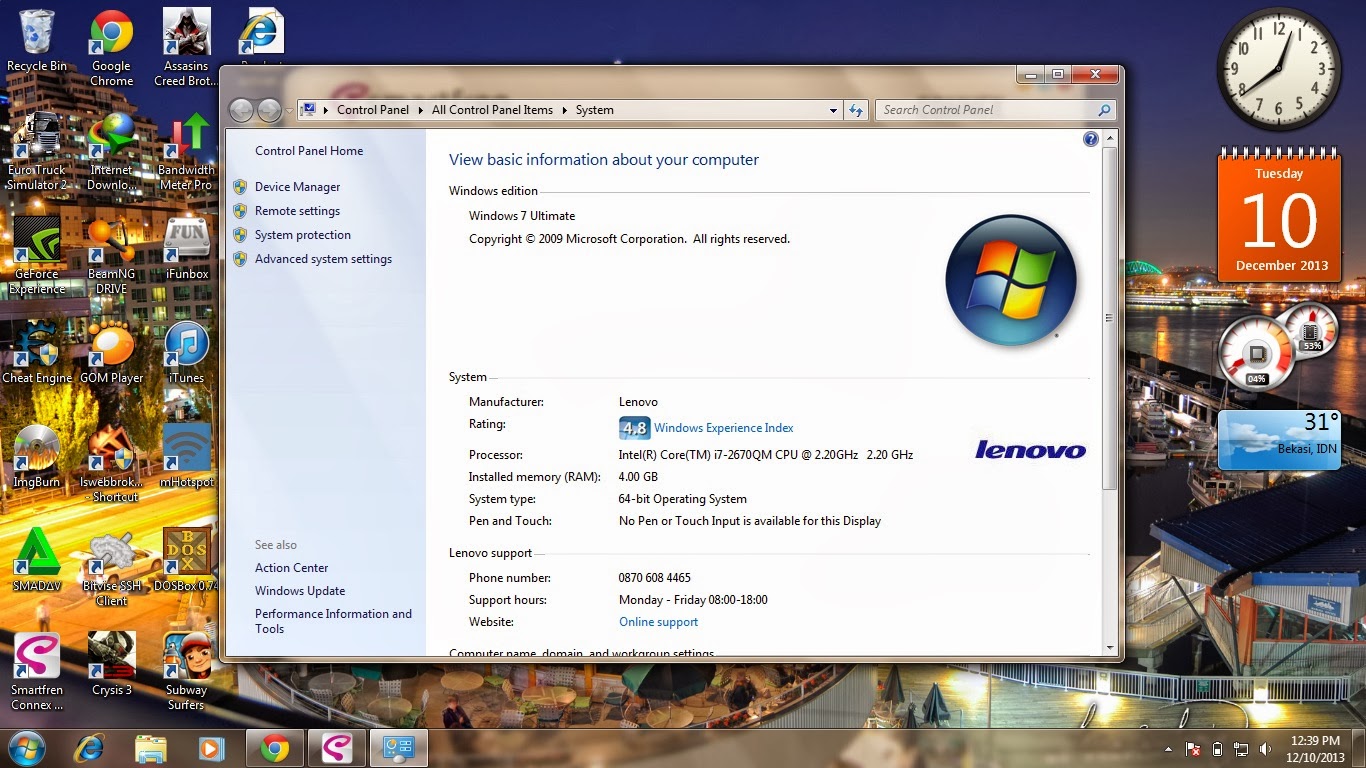Select All Control Panel Items breadcrumb
Image resolution: width=1366 pixels, height=768 pixels.
click(492, 110)
